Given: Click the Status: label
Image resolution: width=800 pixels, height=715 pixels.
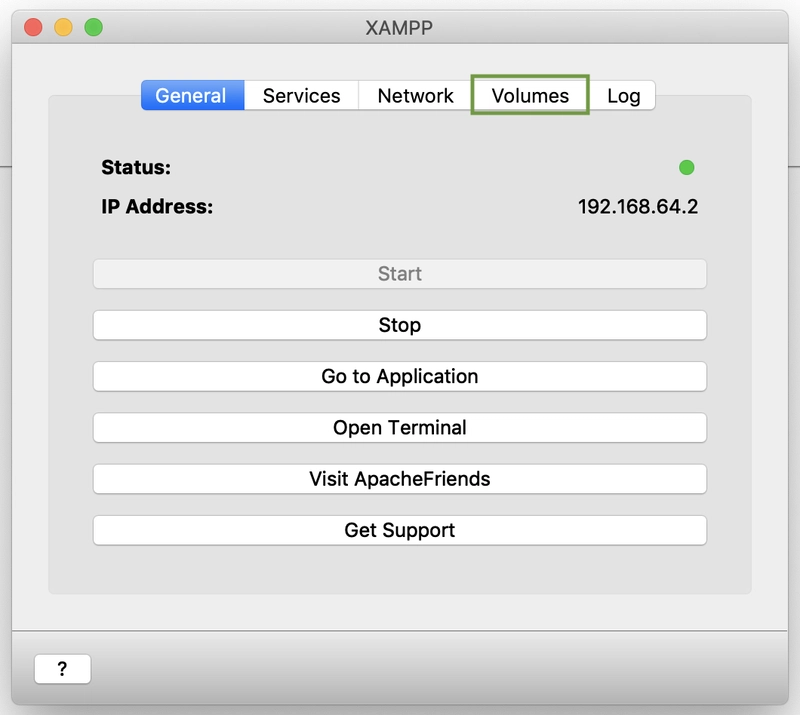Looking at the screenshot, I should 136,167.
